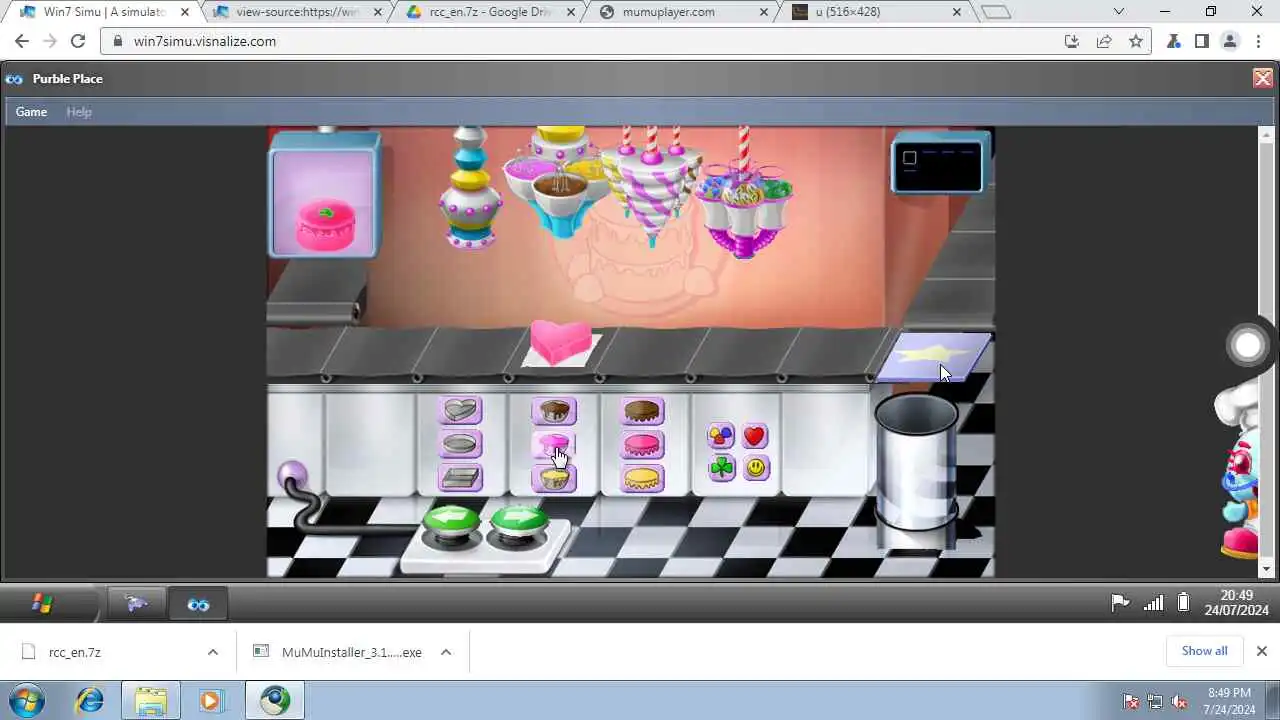Click the simulator network signal icon
The image size is (1280, 720).
[1153, 602]
